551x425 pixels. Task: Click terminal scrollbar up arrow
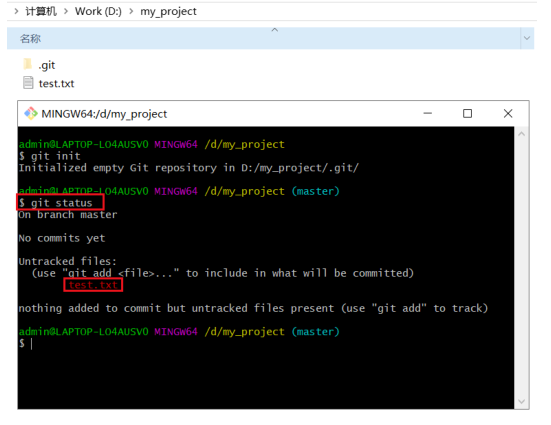[x=521, y=134]
